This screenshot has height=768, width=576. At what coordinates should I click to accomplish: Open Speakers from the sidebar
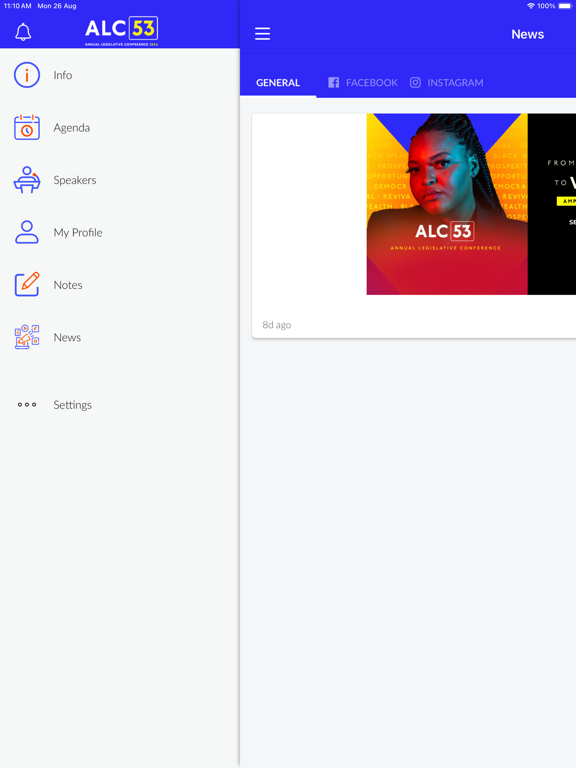click(x=75, y=180)
